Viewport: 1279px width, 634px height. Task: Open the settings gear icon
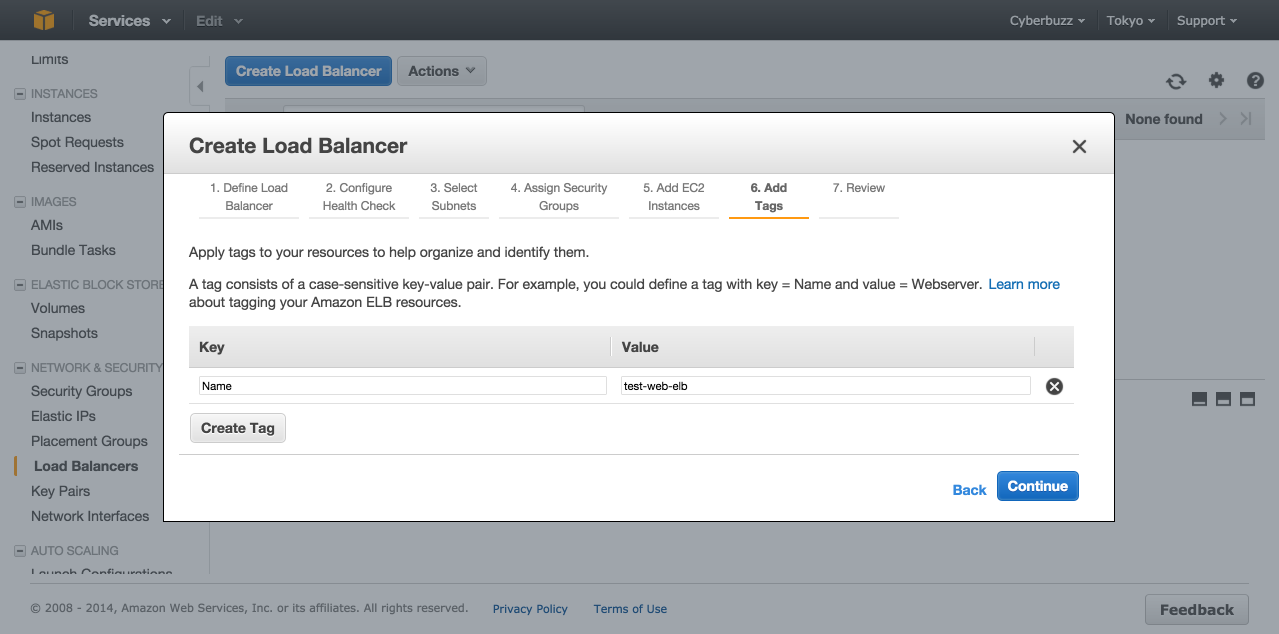(1216, 81)
